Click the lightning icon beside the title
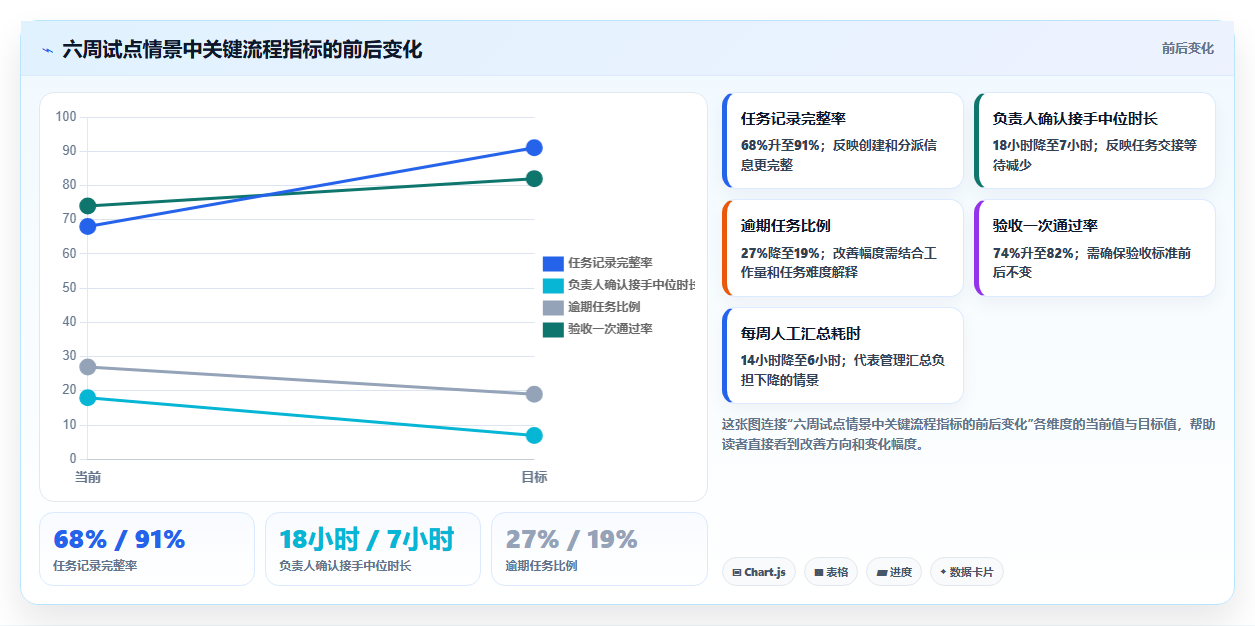1255x626 pixels. (x=47, y=50)
